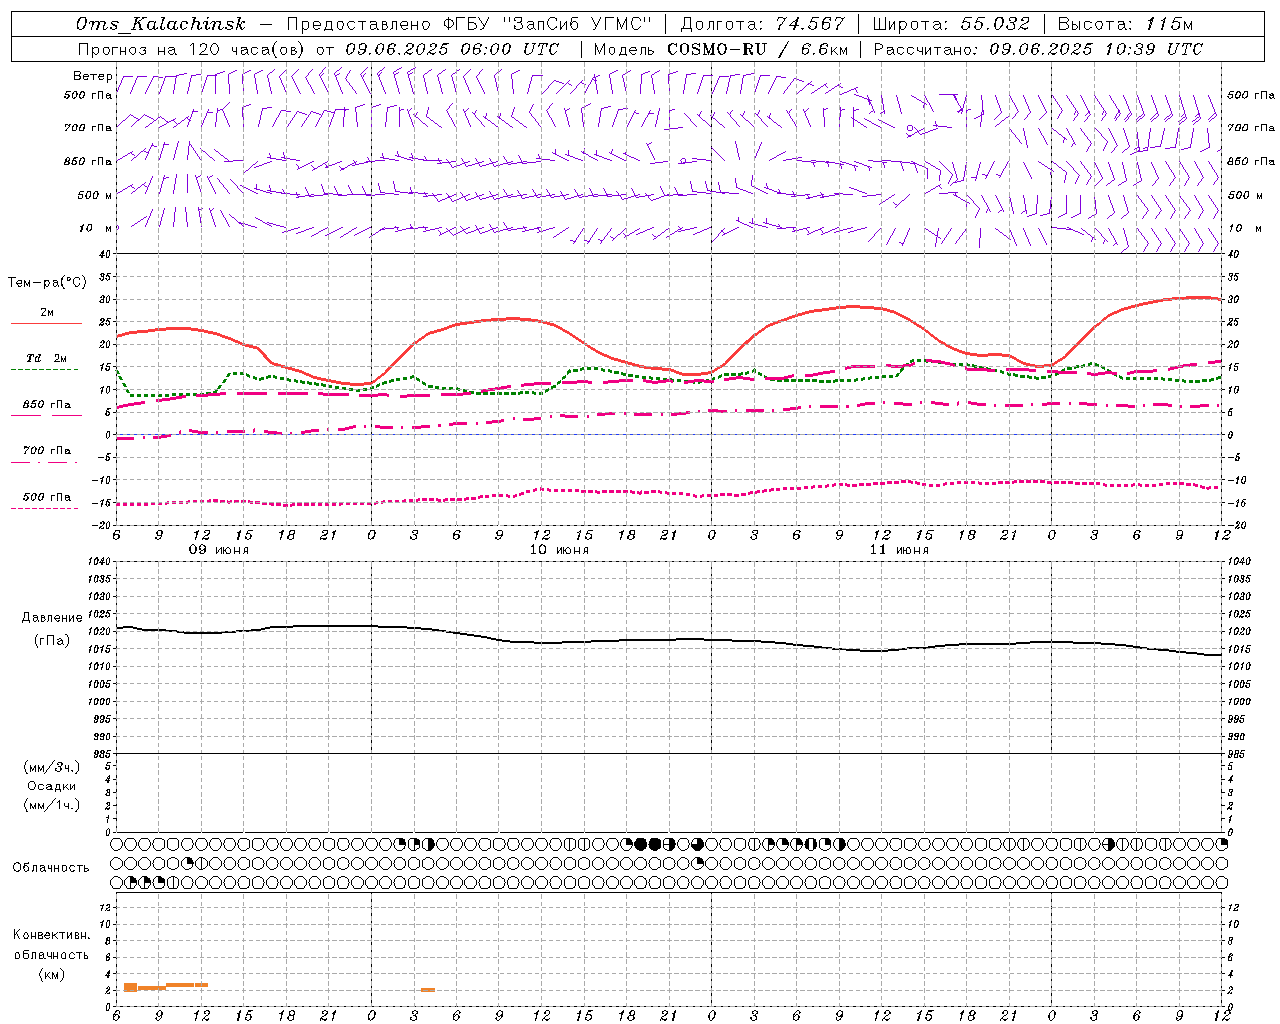The width and height of the screenshot is (1280, 1024).
Task: Click the Облачность label
Action: point(51,868)
